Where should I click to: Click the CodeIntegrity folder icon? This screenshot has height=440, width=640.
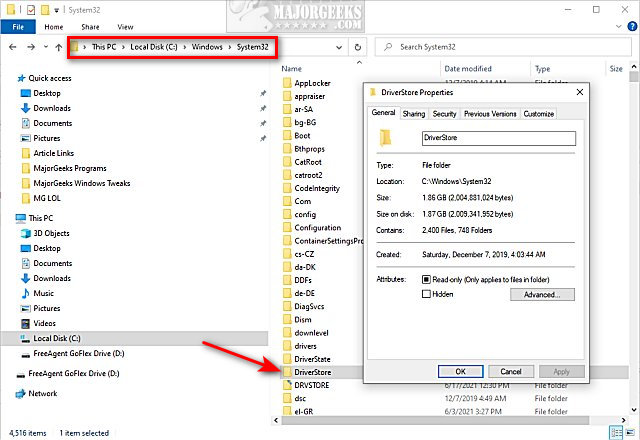tap(287, 188)
